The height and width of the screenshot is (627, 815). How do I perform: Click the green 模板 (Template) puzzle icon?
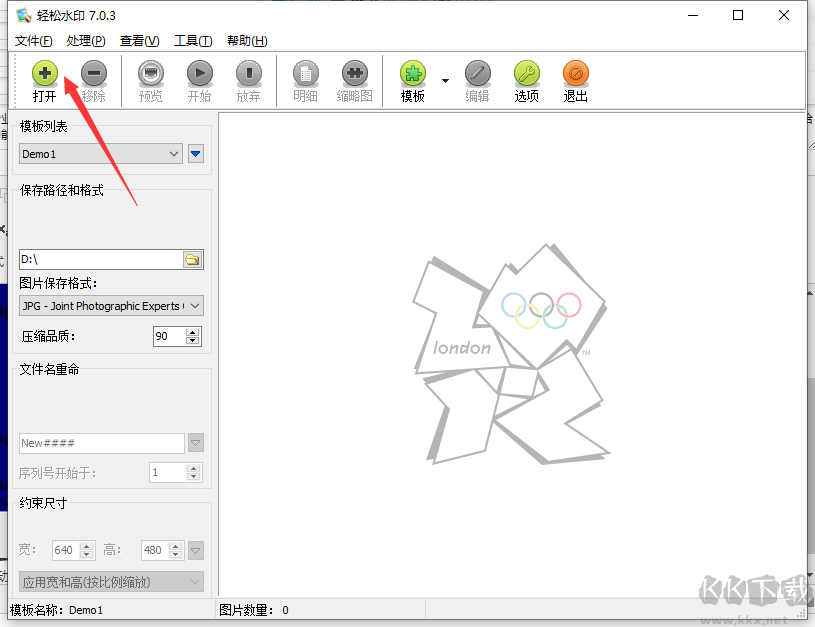click(x=413, y=74)
